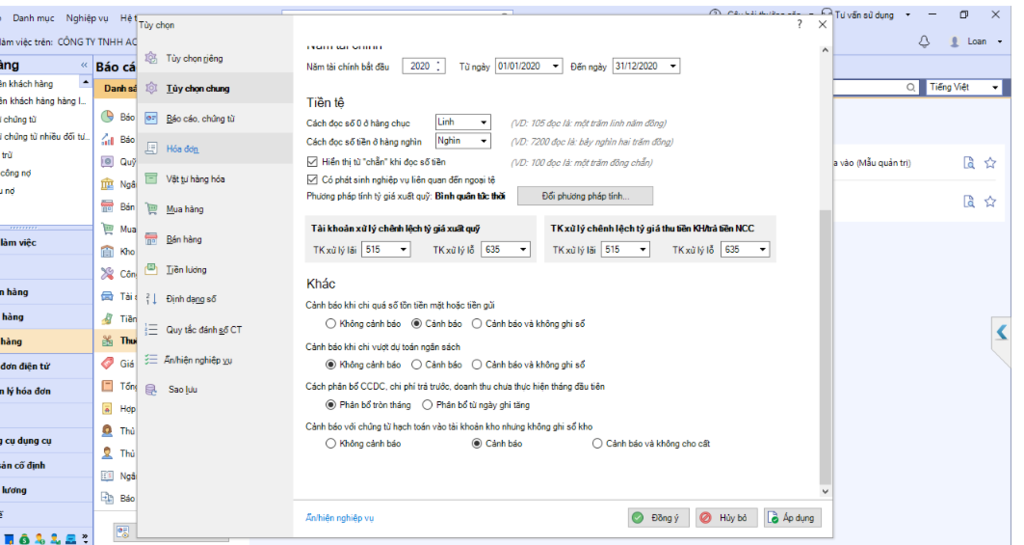Click scroll down arrow in dialog
Screen dimensions: 1024x545
pyautogui.click(x=825, y=491)
